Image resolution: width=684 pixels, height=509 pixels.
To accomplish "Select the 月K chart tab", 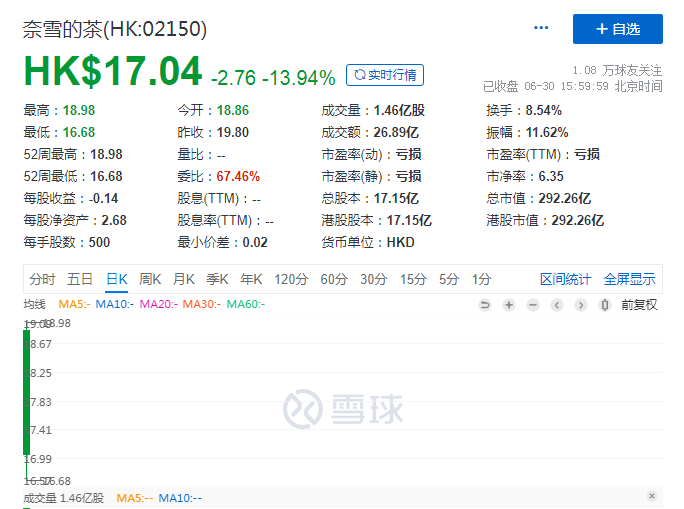I will (184, 279).
